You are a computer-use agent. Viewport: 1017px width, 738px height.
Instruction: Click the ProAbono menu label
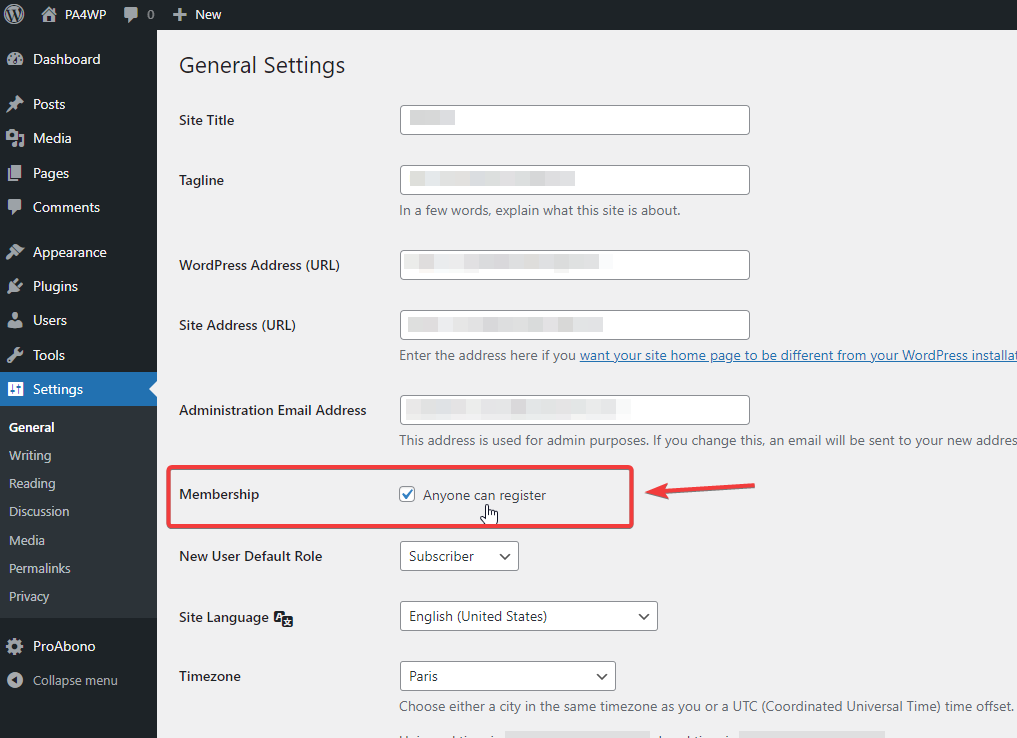tap(64, 646)
